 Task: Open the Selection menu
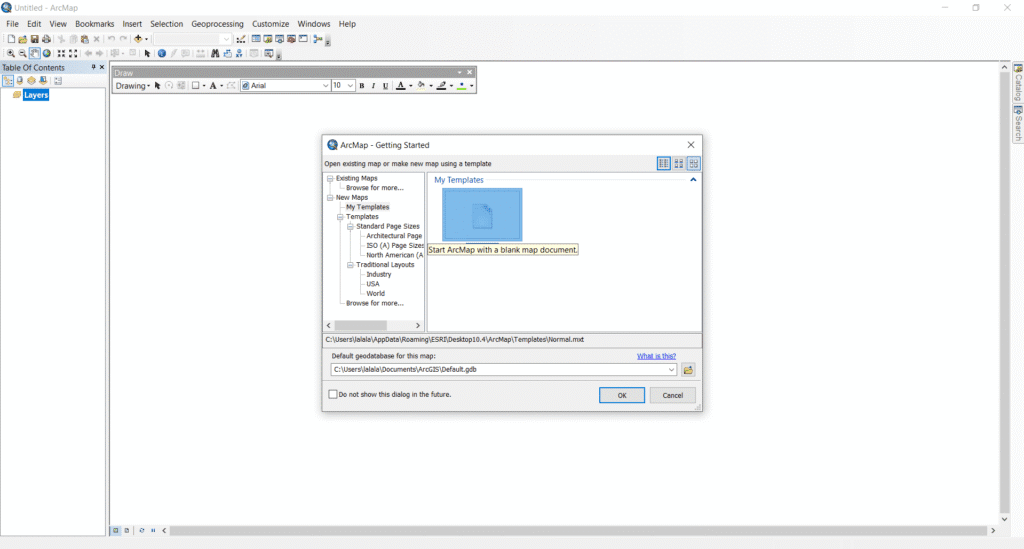coord(167,24)
